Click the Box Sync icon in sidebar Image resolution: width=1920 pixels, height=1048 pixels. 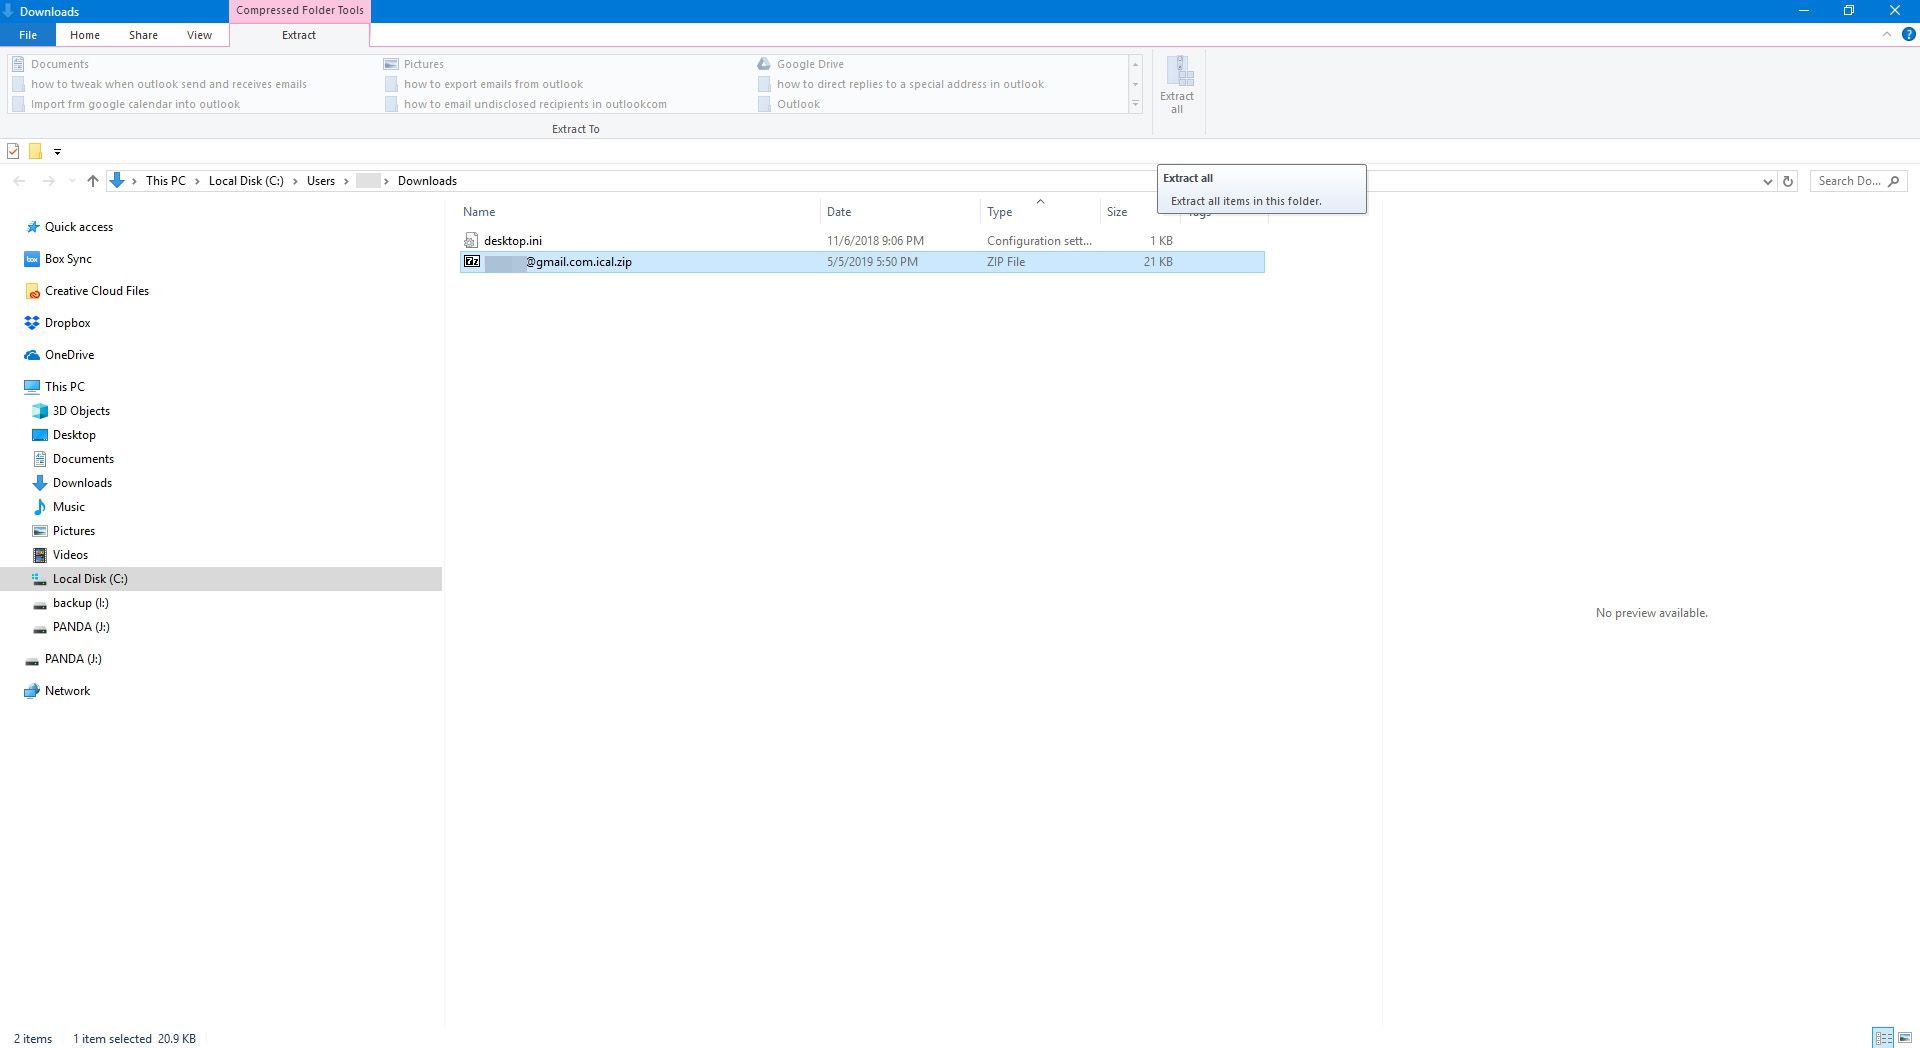point(32,259)
